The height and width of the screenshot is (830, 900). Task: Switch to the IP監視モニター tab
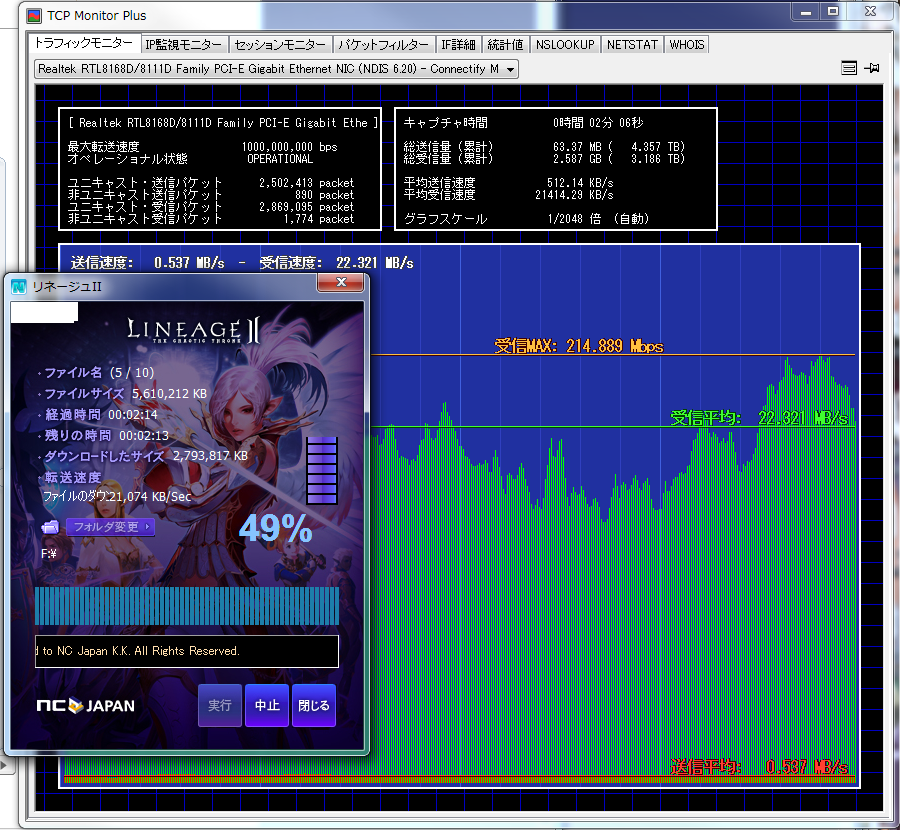point(183,45)
